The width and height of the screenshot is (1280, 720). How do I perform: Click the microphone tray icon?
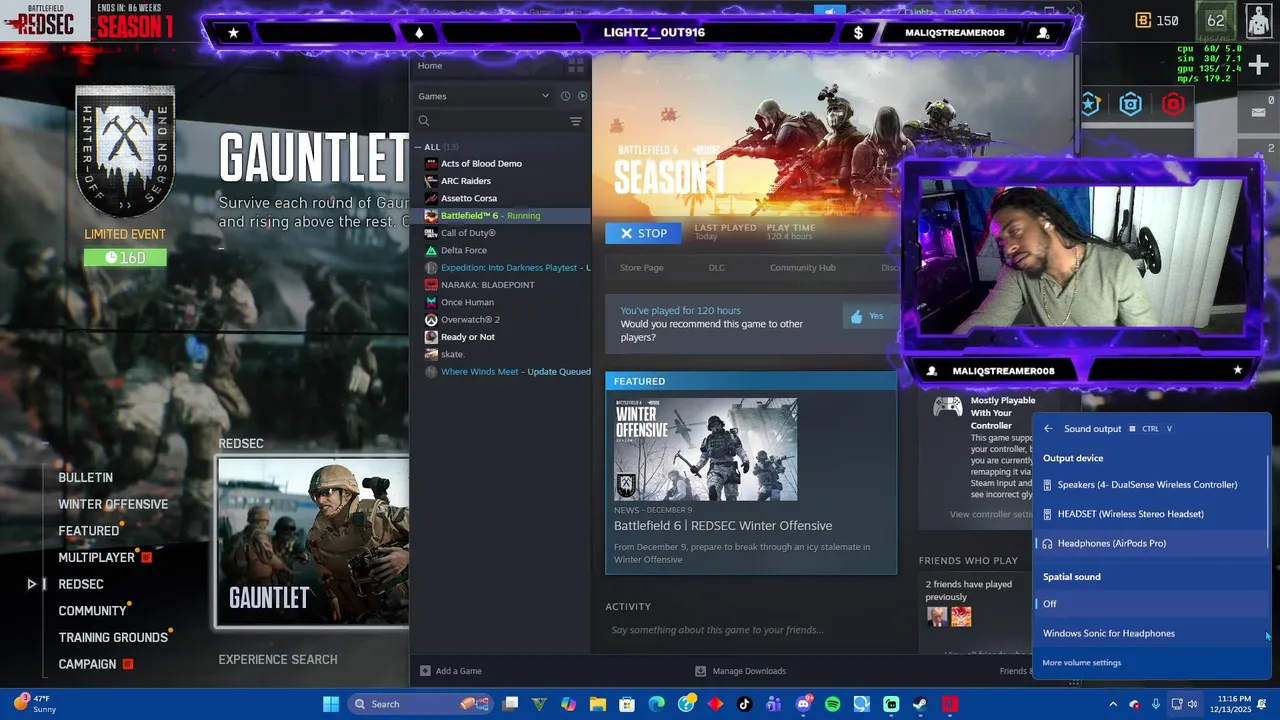[1156, 704]
